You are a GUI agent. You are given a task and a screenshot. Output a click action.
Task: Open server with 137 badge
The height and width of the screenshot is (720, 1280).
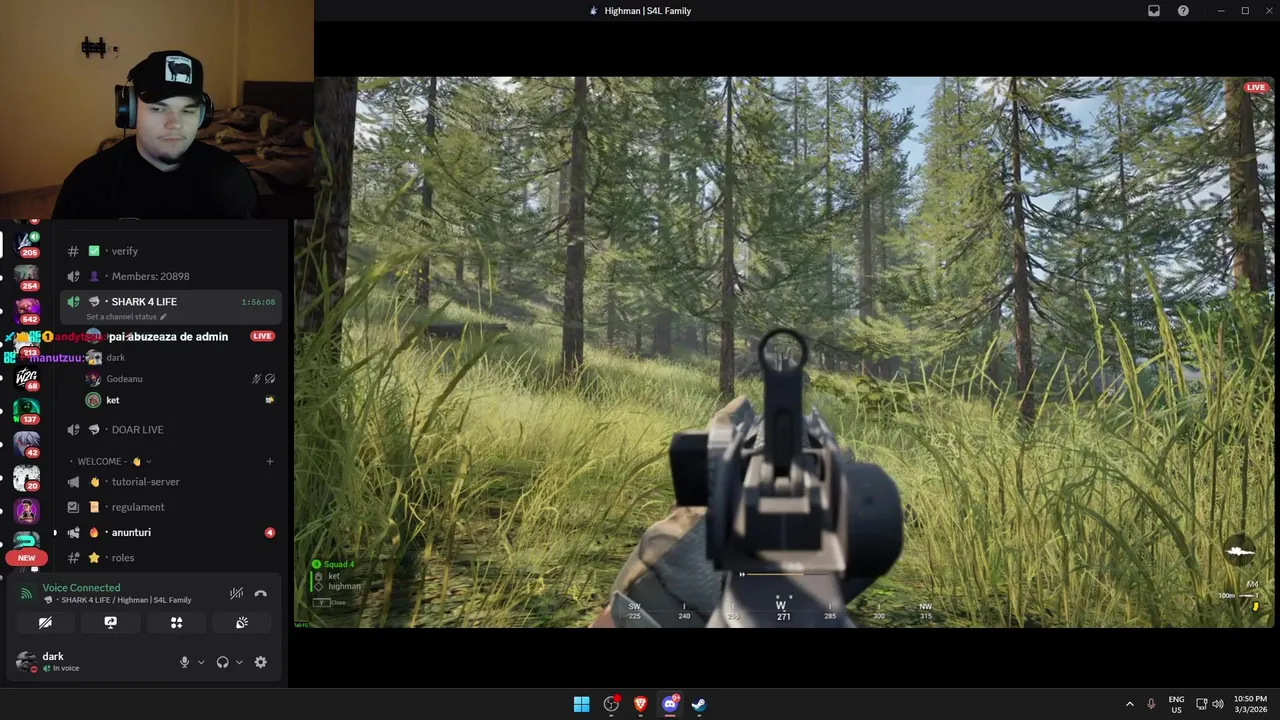tap(27, 412)
